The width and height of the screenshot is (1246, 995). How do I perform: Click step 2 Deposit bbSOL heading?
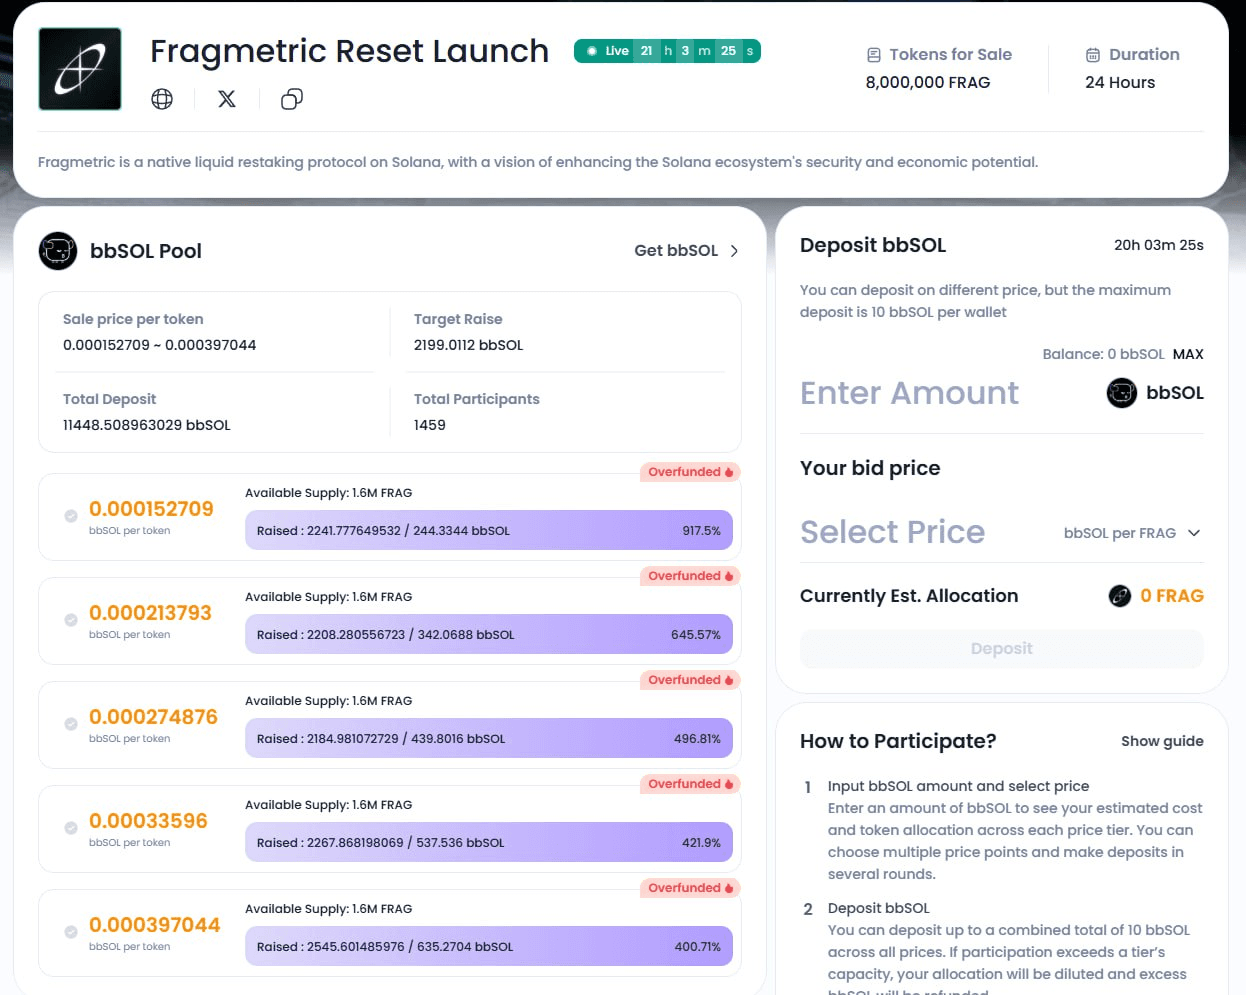pyautogui.click(x=879, y=908)
